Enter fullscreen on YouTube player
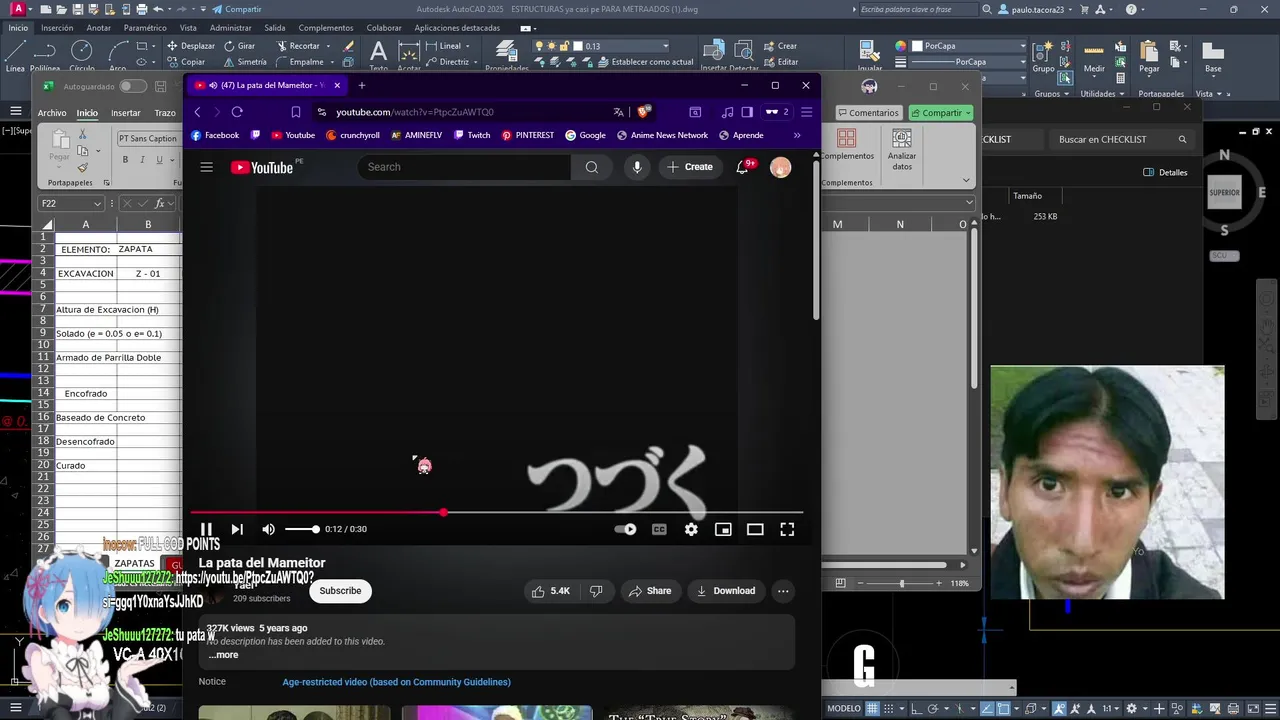This screenshot has width=1280, height=720. 787,529
